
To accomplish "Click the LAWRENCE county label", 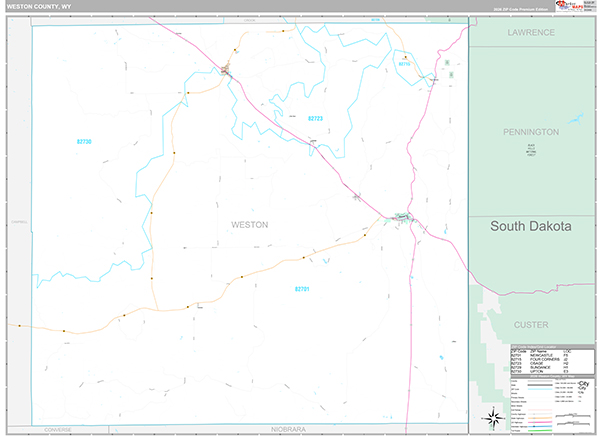I will click(x=531, y=33).
